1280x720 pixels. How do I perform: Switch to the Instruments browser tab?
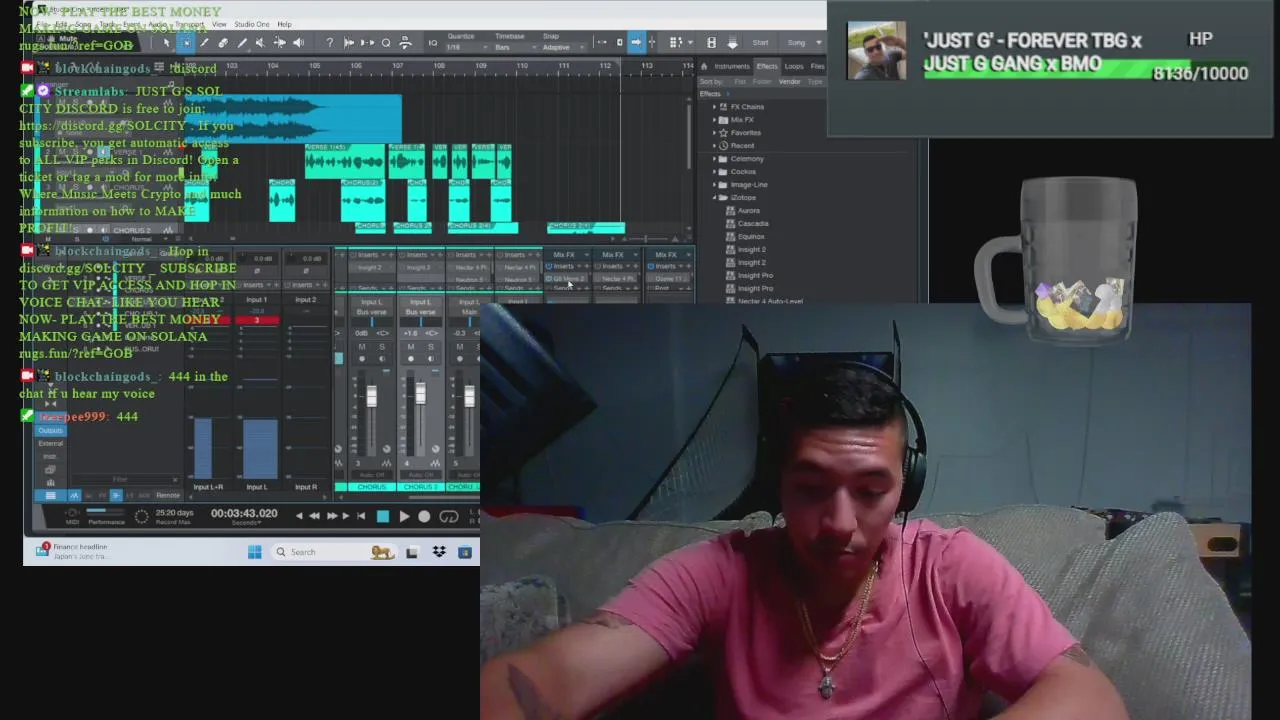(731, 66)
